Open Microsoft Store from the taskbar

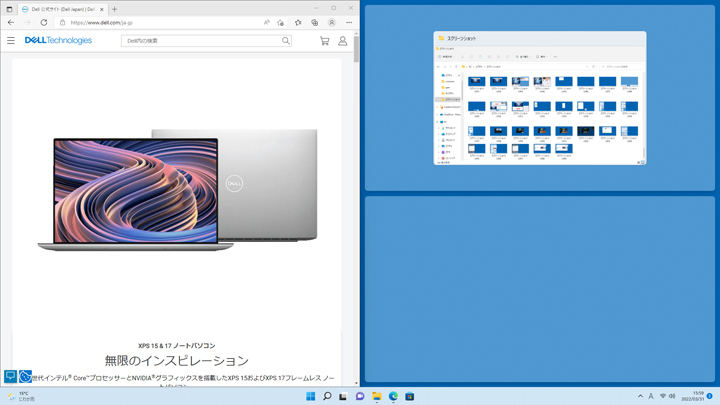(x=410, y=396)
